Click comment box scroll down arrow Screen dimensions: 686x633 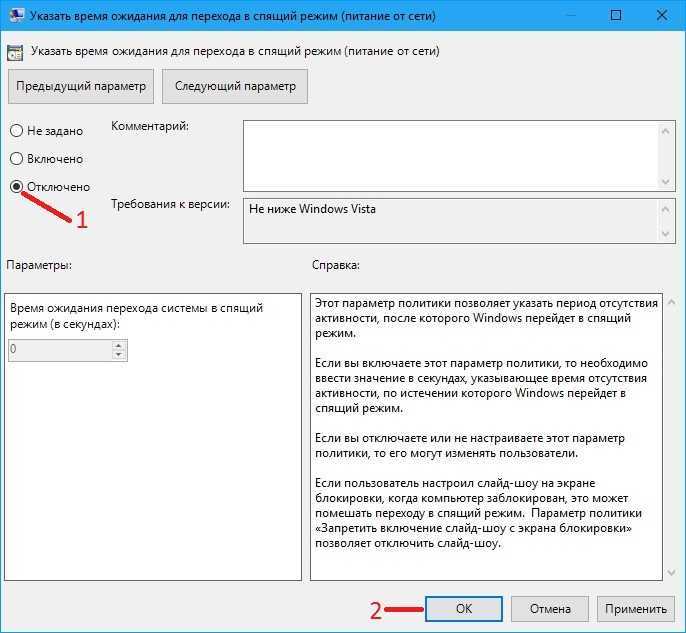pyautogui.click(x=666, y=181)
